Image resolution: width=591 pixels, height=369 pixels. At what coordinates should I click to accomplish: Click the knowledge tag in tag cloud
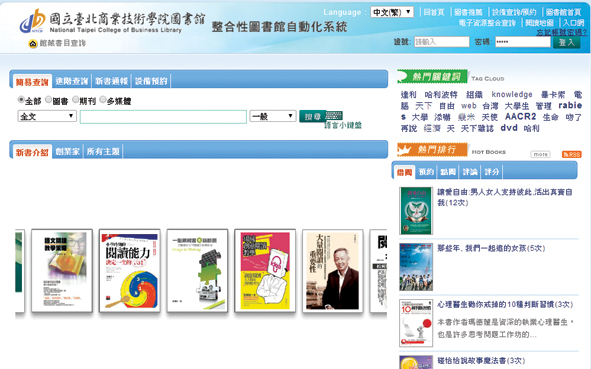512,94
